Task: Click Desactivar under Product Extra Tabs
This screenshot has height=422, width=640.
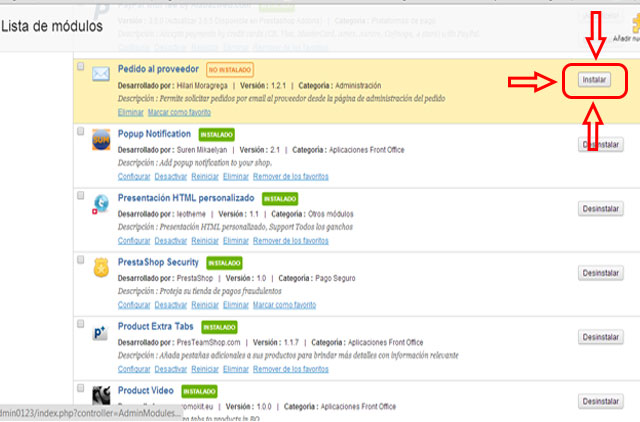Action: (171, 369)
